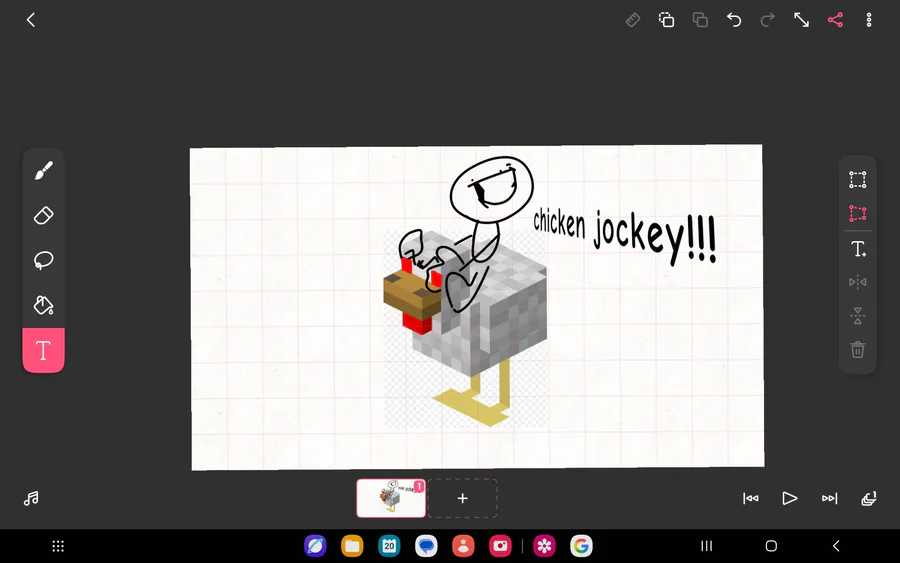Viewport: 900px width, 563px height.
Task: Select frame 1 thumbnail
Action: [391, 498]
